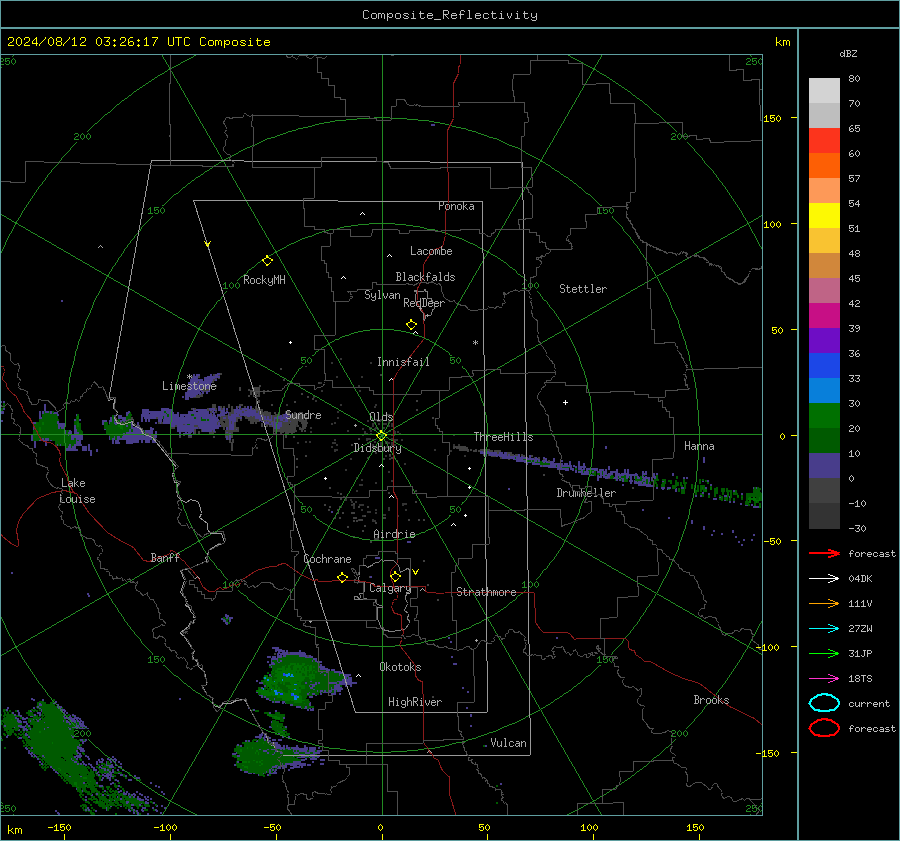The width and height of the screenshot is (900, 841).
Task: Click the Composite_Reflectivity title
Action: coord(450,15)
